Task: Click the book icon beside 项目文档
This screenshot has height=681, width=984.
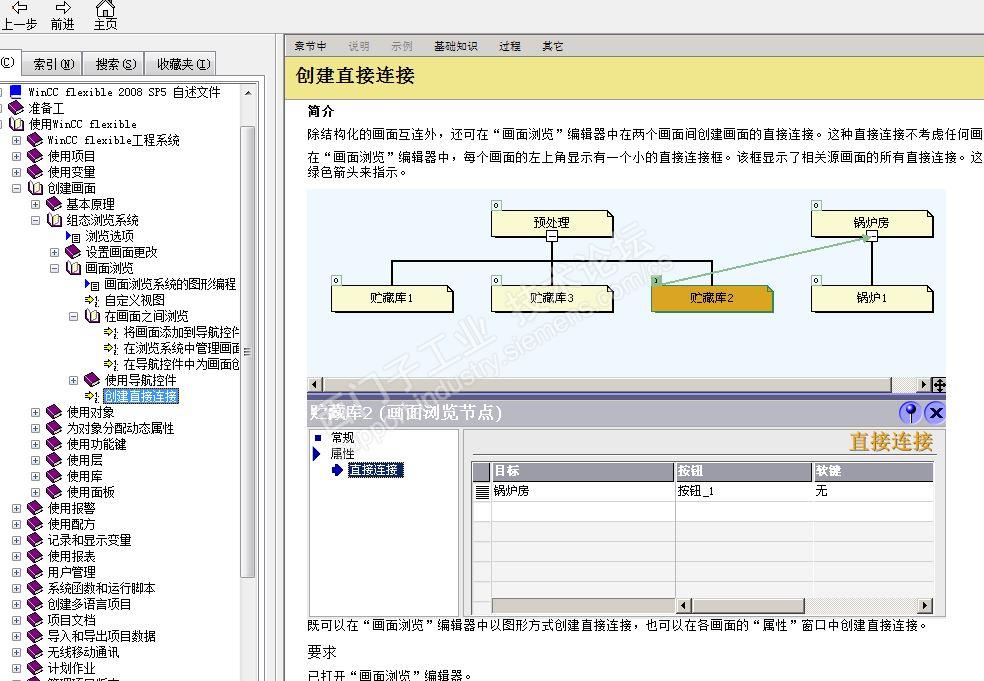Action: click(35, 620)
